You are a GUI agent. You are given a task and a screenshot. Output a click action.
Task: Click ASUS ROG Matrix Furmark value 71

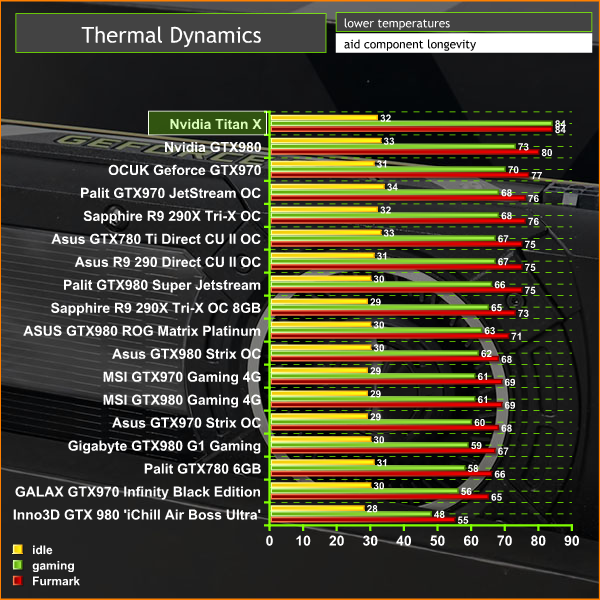(517, 336)
